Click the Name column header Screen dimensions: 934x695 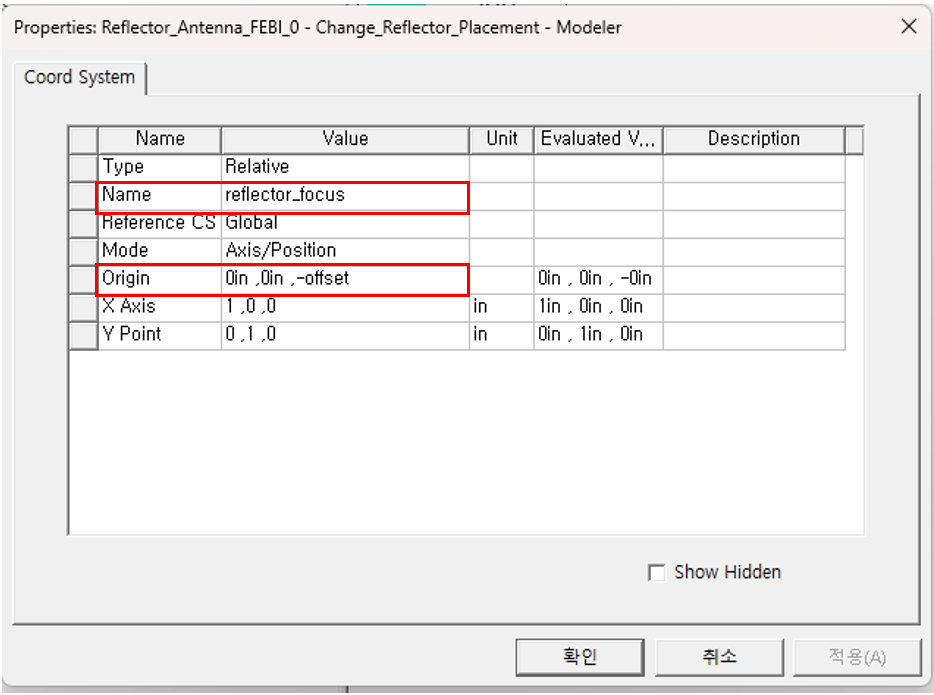point(160,139)
